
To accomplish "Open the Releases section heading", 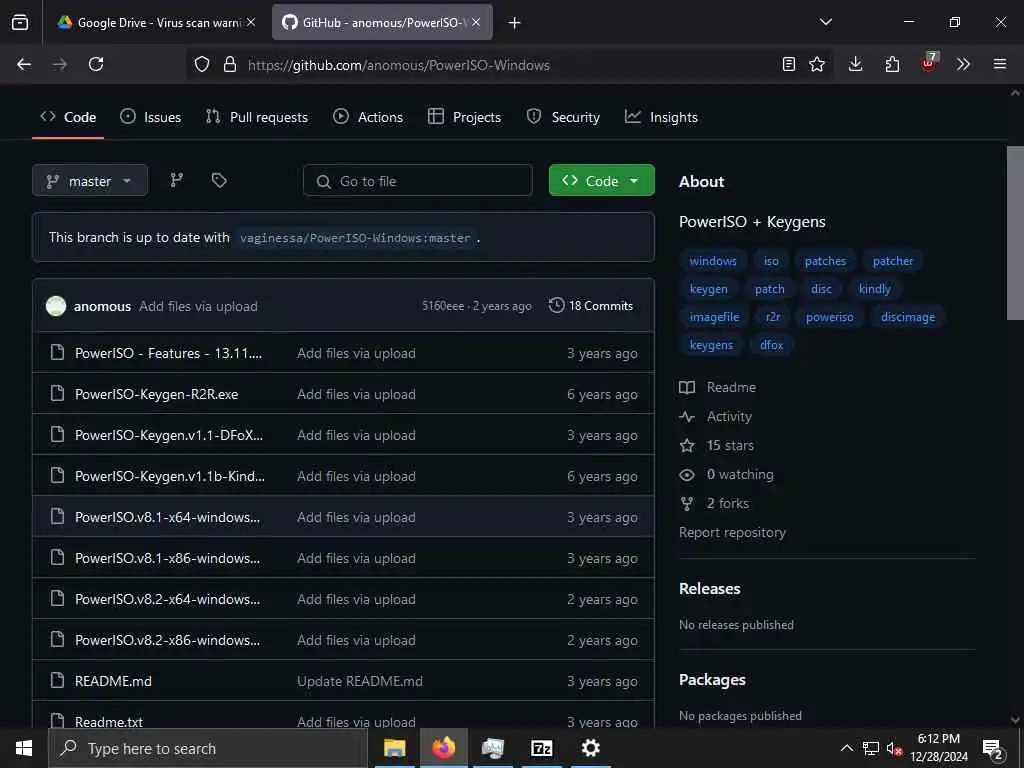I will pos(710,588).
